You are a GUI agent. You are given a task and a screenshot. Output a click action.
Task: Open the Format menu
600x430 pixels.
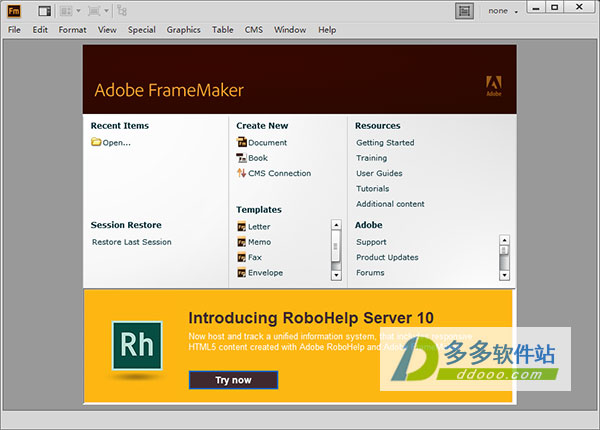[x=72, y=29]
